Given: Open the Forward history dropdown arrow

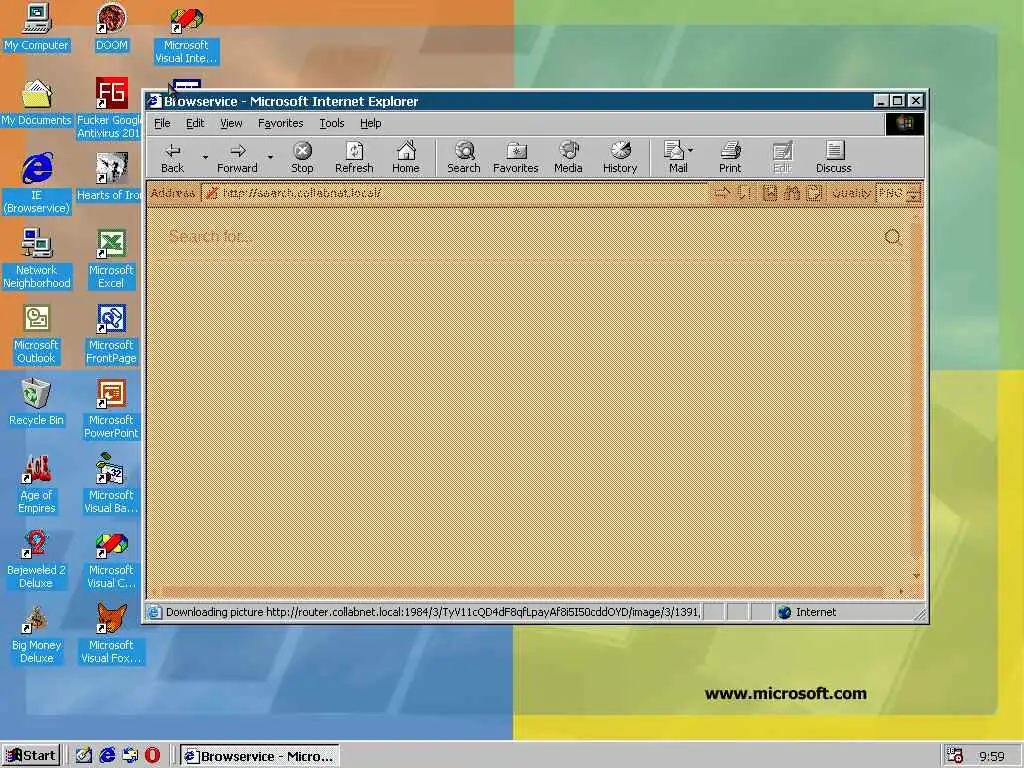Looking at the screenshot, I should [x=270, y=157].
